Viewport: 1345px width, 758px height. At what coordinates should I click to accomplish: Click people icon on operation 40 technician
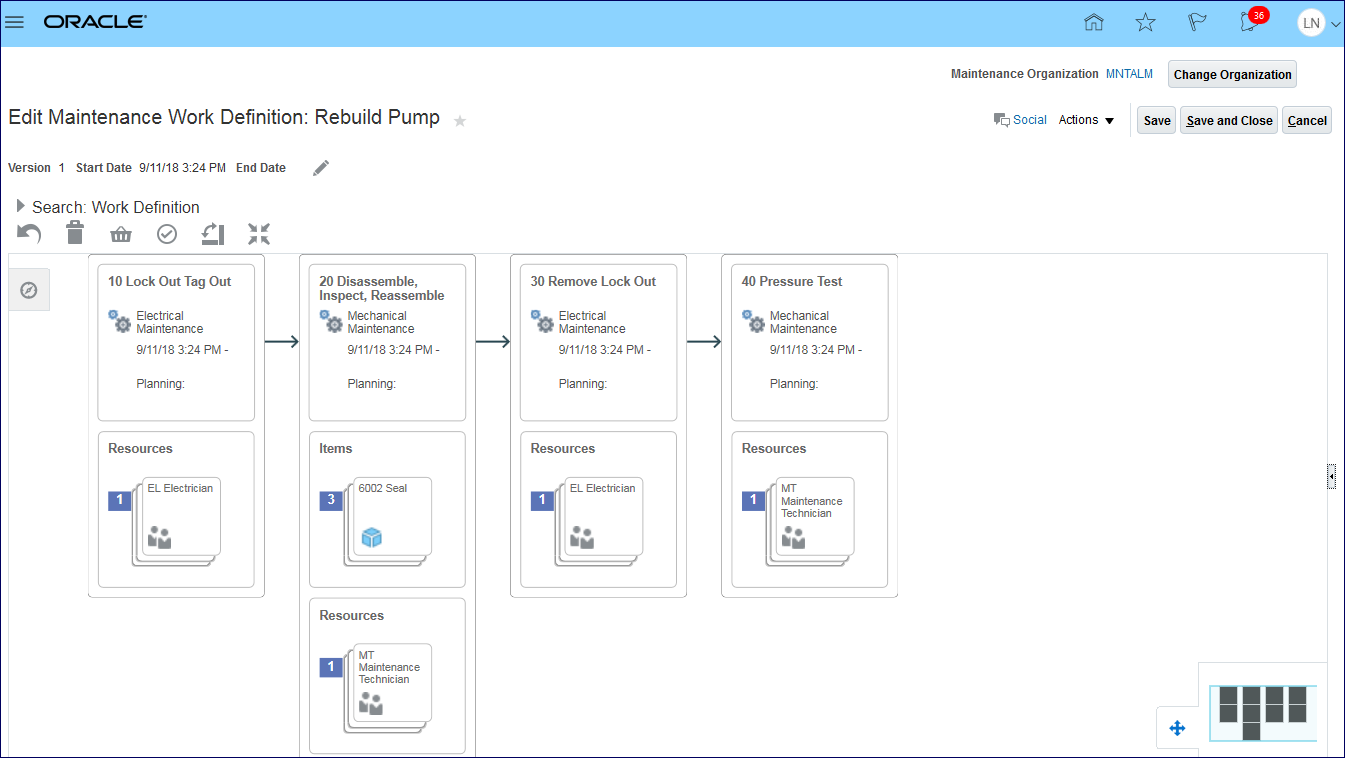click(x=793, y=538)
